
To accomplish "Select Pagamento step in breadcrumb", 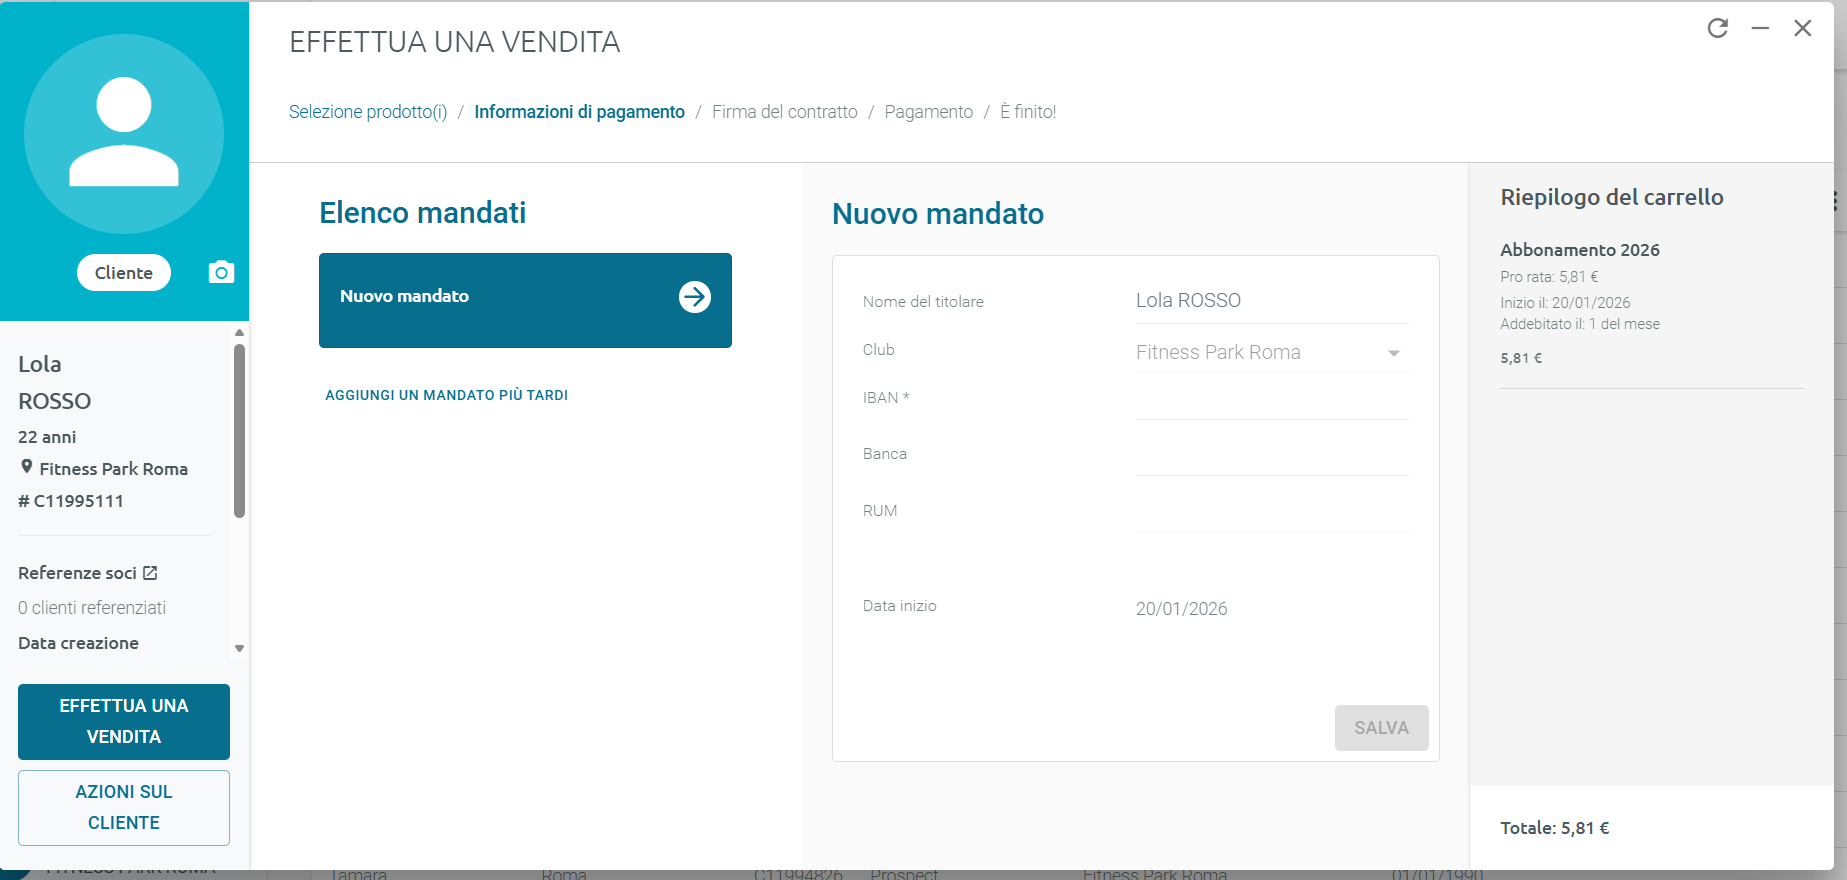I will point(929,112).
